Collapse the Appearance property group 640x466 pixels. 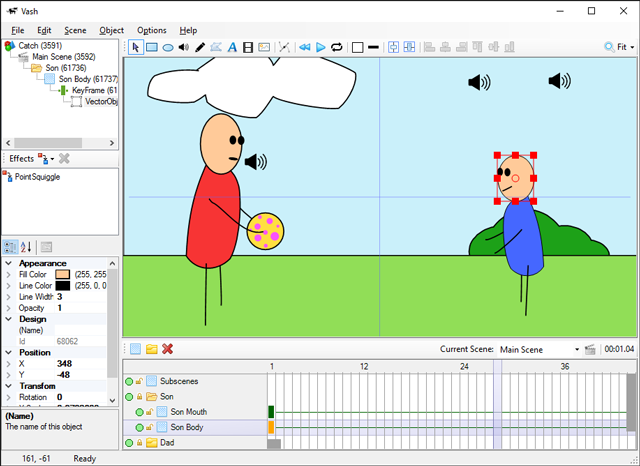(8, 263)
